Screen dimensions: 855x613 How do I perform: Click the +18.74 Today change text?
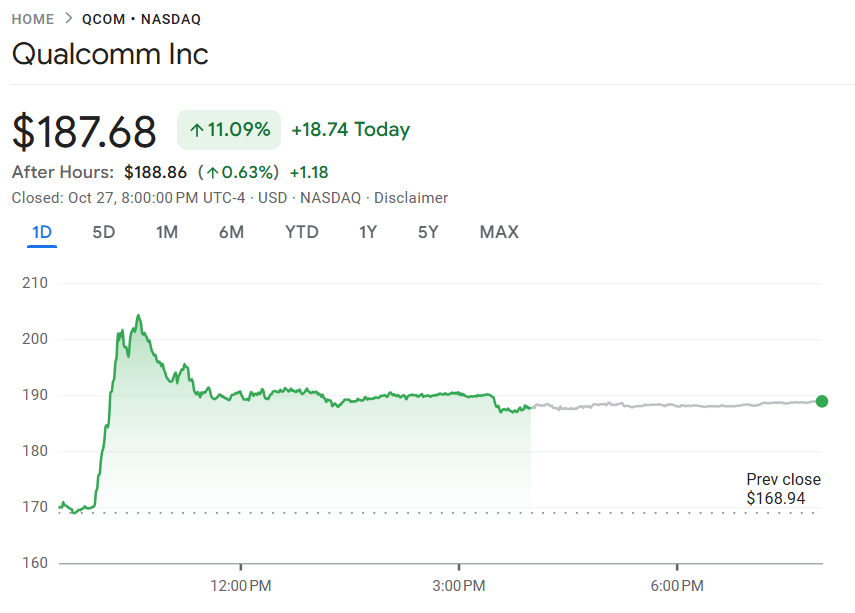[350, 130]
